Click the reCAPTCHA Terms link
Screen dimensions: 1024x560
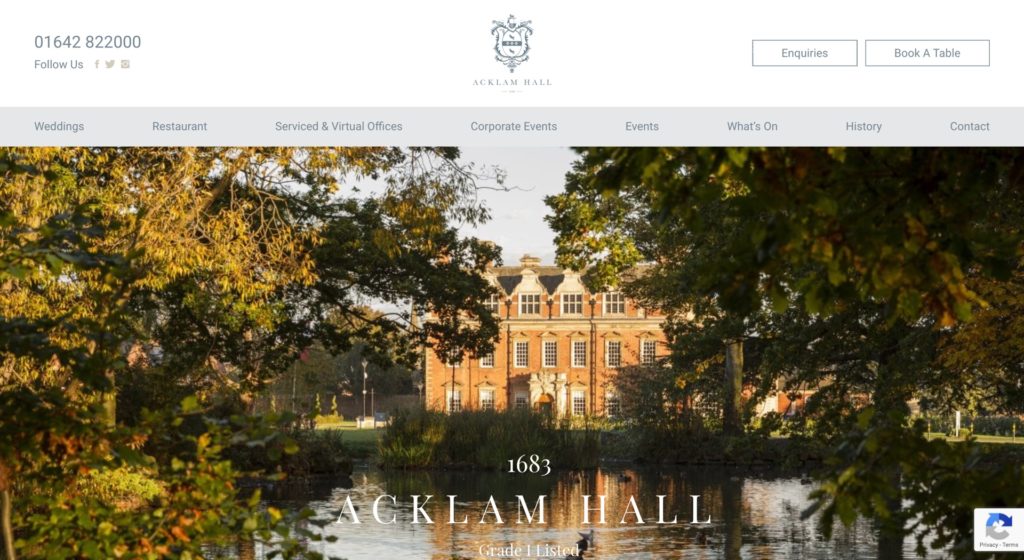coord(1010,545)
